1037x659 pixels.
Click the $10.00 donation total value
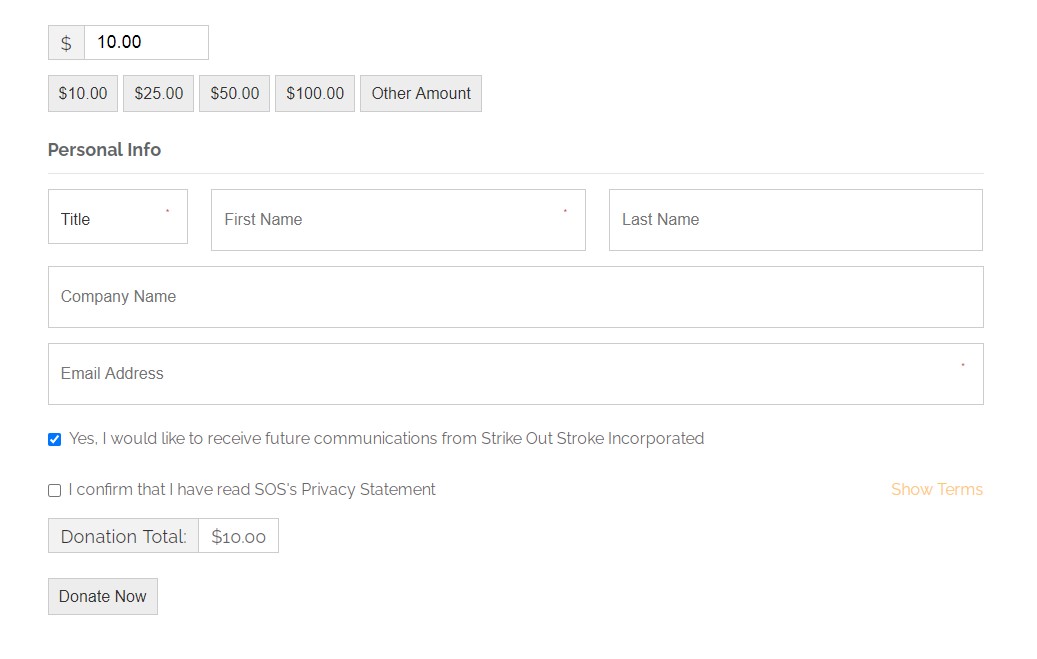click(239, 537)
